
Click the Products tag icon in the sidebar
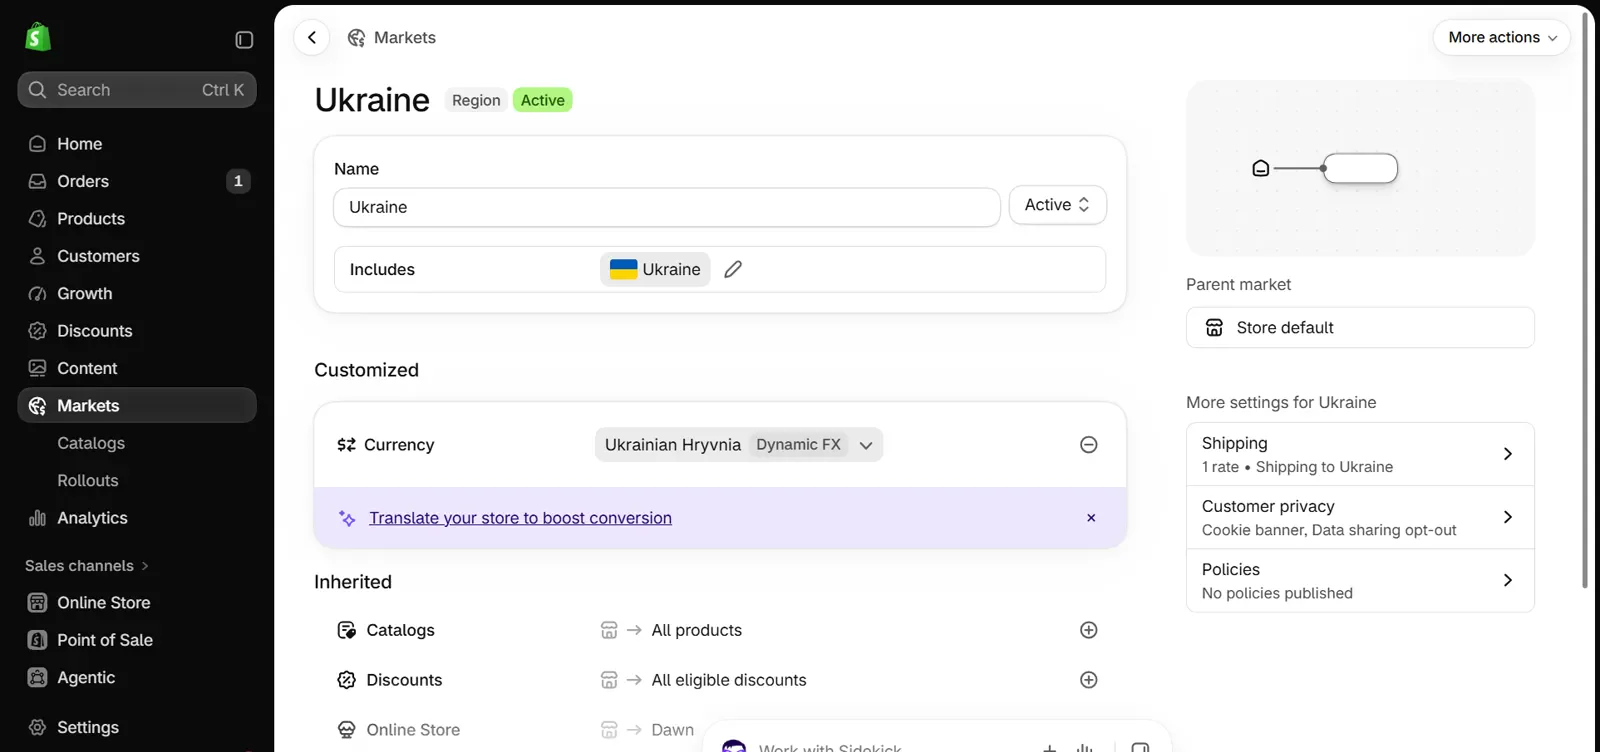(x=37, y=219)
